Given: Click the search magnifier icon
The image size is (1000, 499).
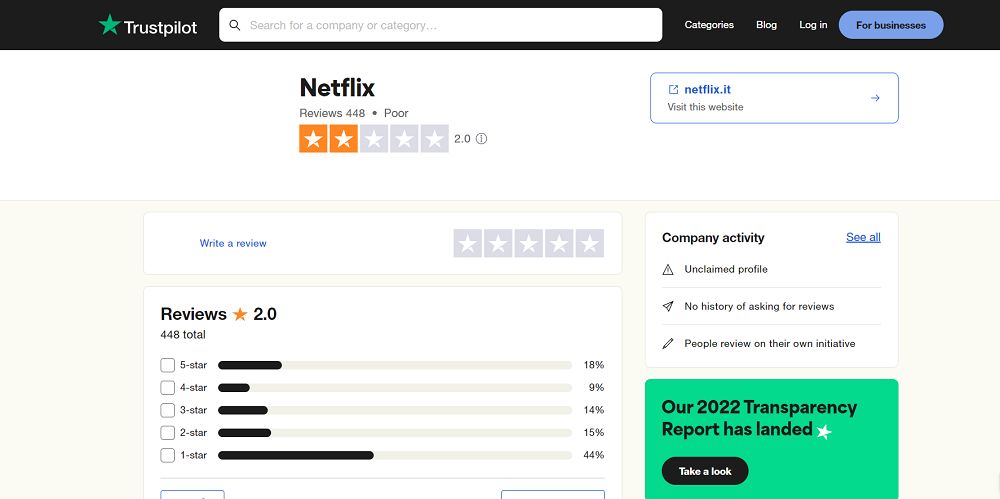Looking at the screenshot, I should coord(235,25).
